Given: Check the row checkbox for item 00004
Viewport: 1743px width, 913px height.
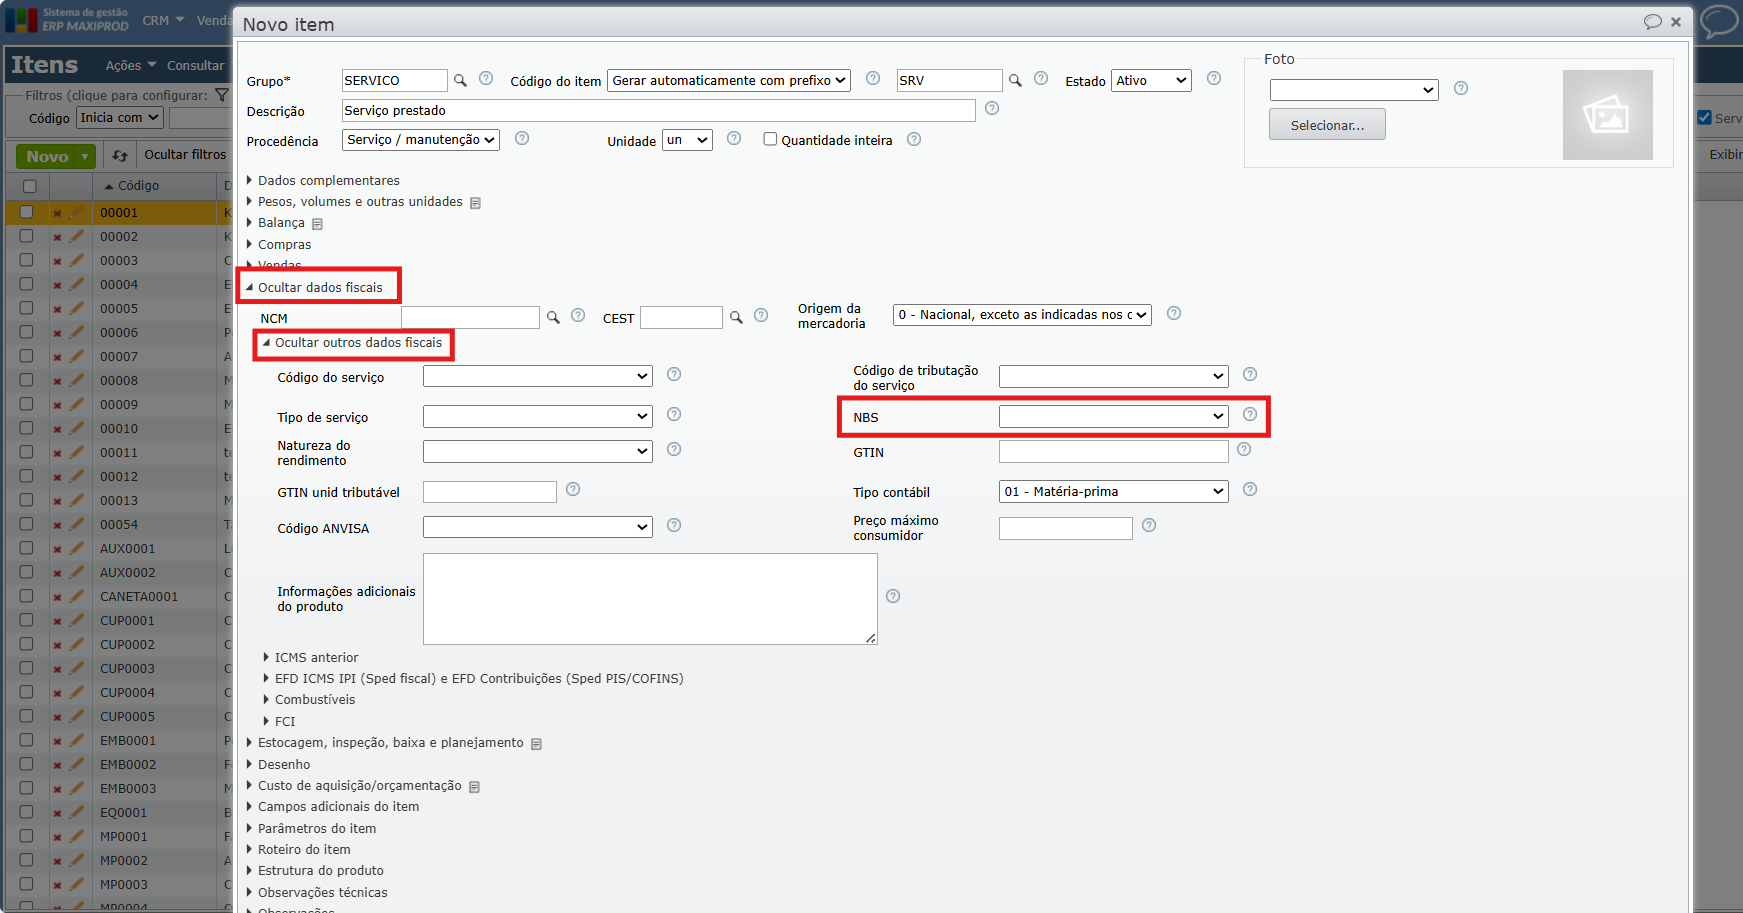Looking at the screenshot, I should click(x=27, y=284).
